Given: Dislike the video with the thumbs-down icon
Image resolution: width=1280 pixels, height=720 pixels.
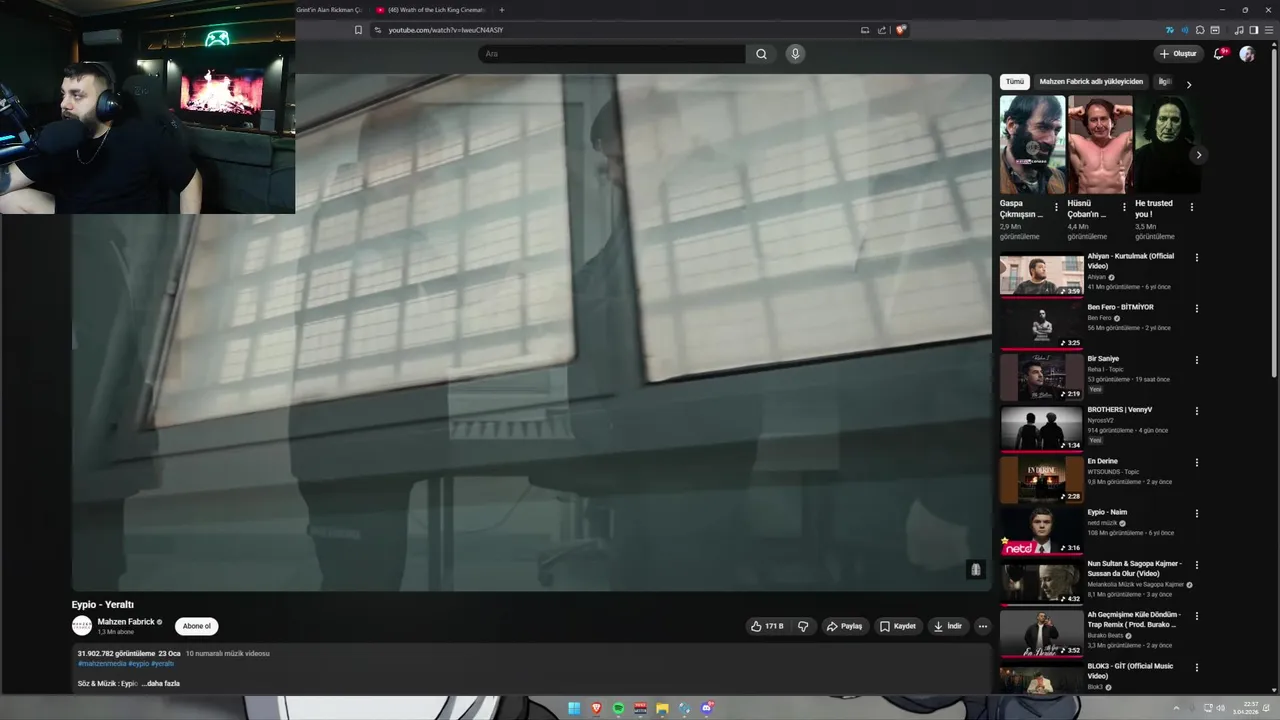Looking at the screenshot, I should tap(802, 626).
